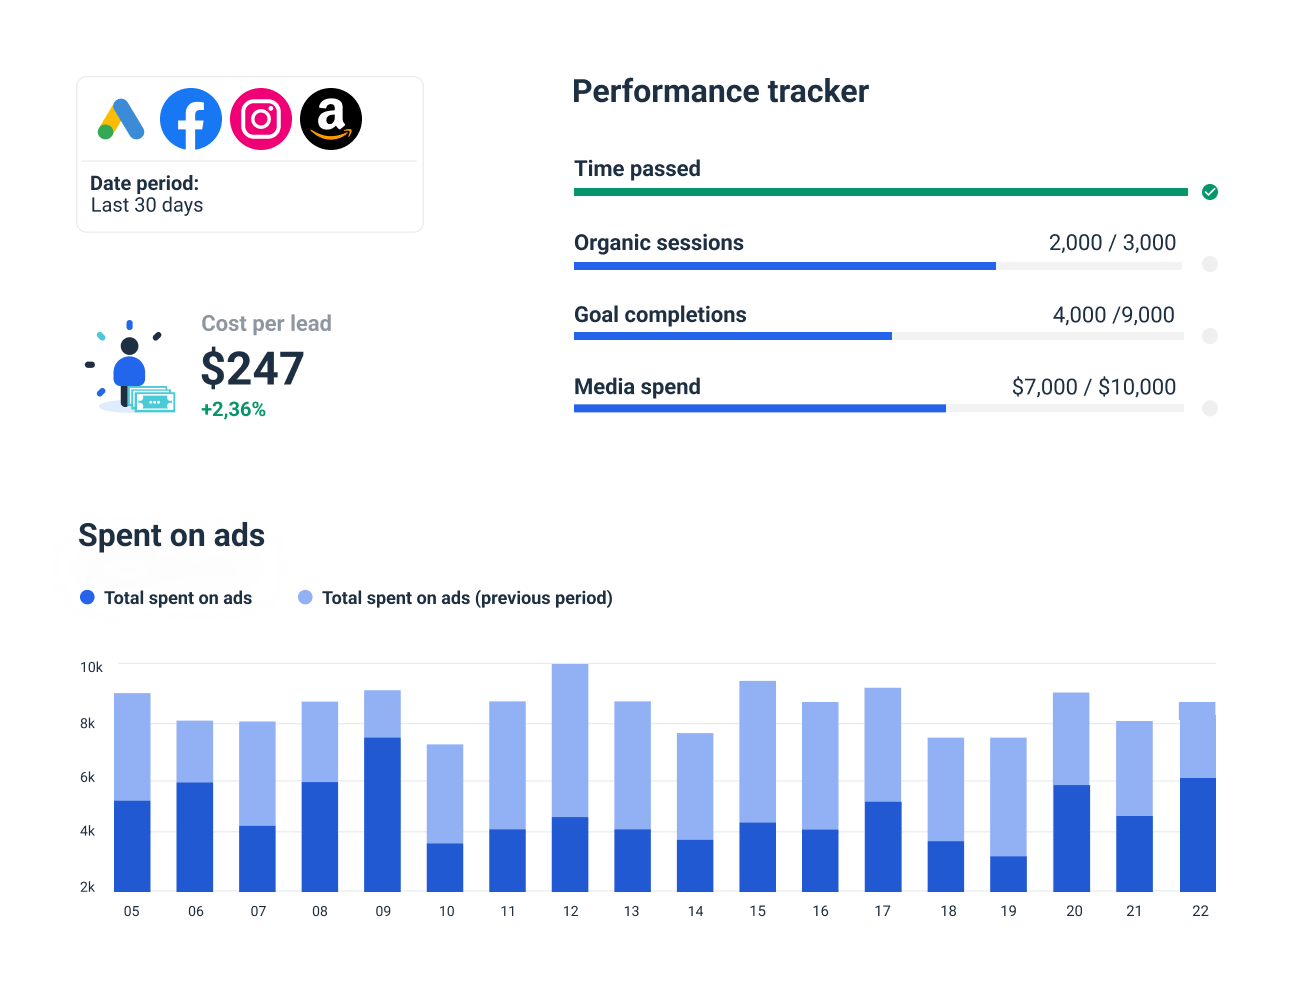Click the green checkmark on Time passed
This screenshot has width=1300, height=1000.
pyautogui.click(x=1210, y=192)
